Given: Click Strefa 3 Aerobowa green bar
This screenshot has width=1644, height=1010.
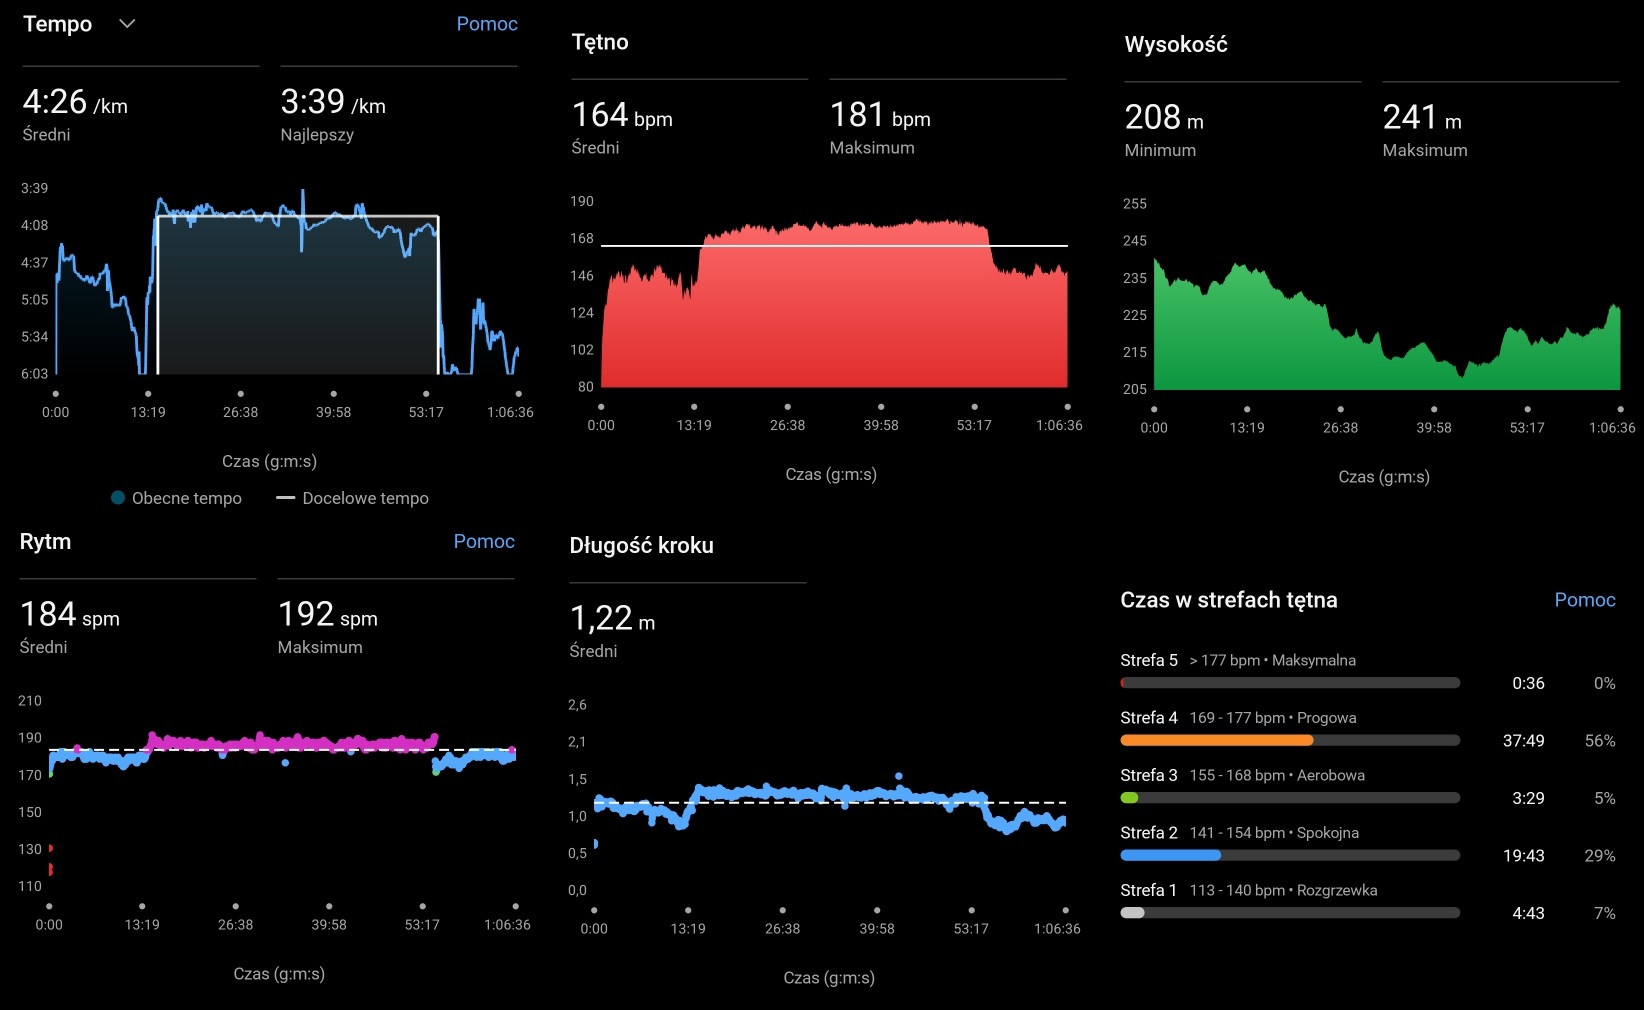Looking at the screenshot, I should coord(1130,798).
